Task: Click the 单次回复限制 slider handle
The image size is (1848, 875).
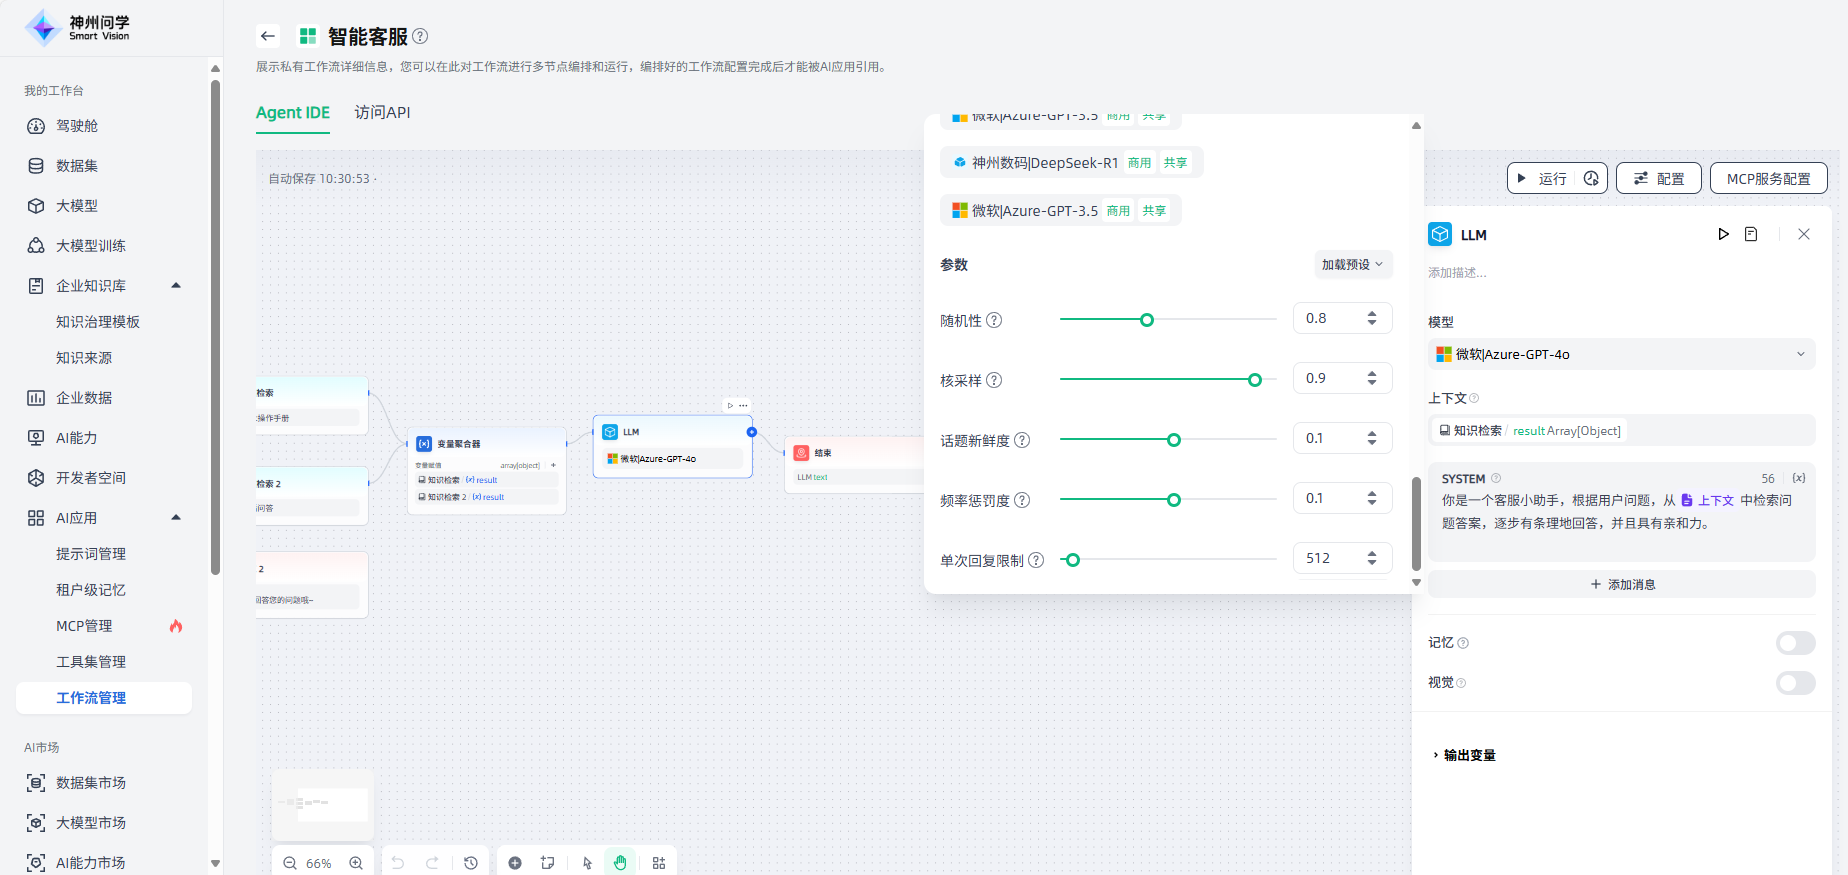Action: 1073,560
